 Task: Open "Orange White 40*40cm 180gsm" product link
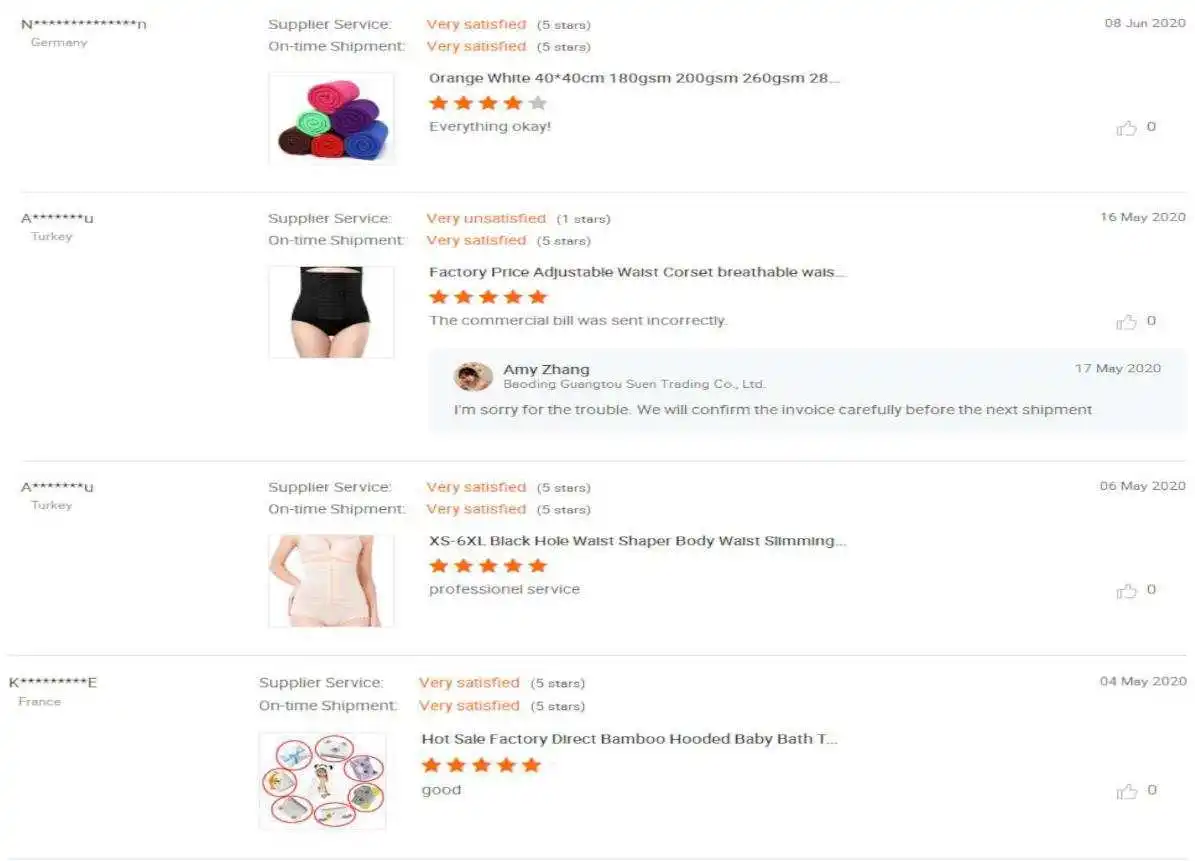(x=633, y=78)
